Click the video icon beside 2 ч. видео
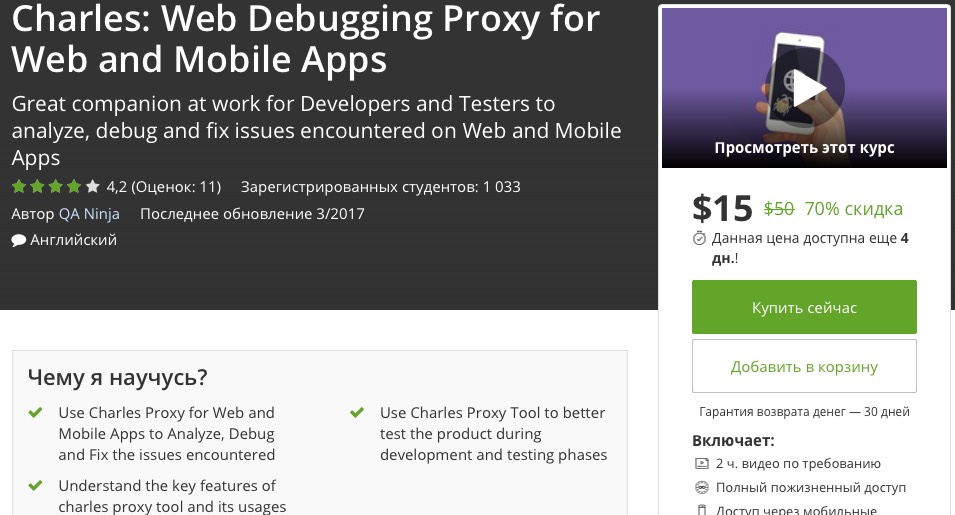Viewport: 955px width, 515px height. 701,464
